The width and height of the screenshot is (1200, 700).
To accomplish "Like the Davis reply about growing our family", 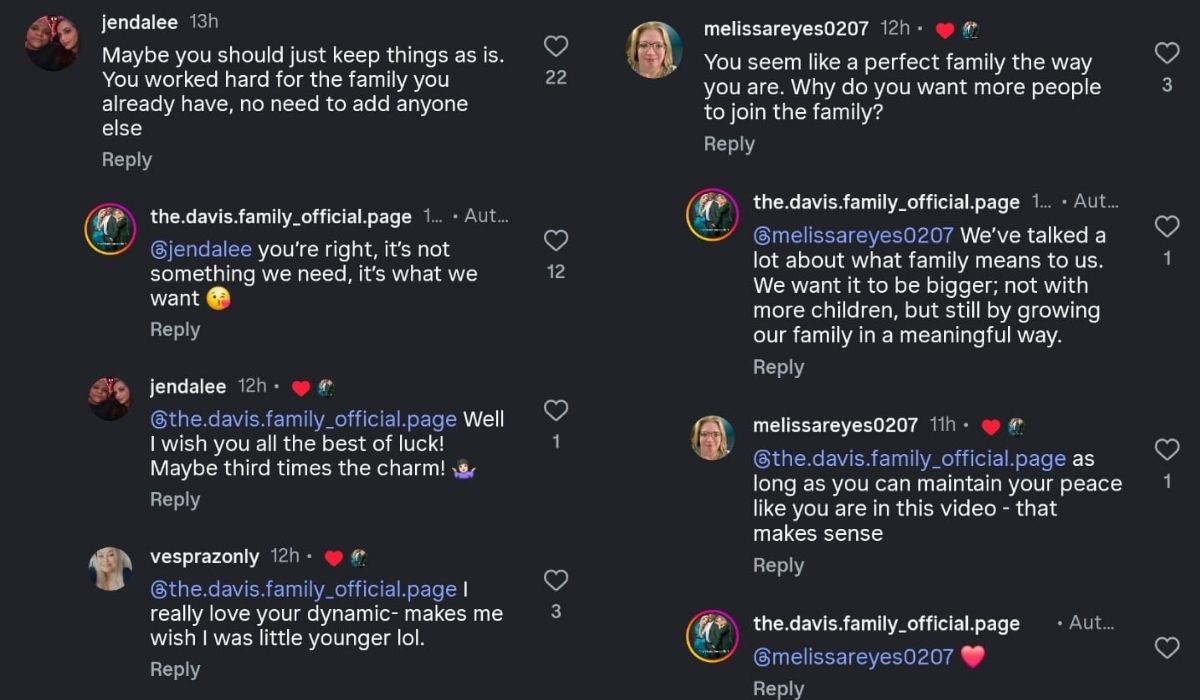I will pos(1166,226).
